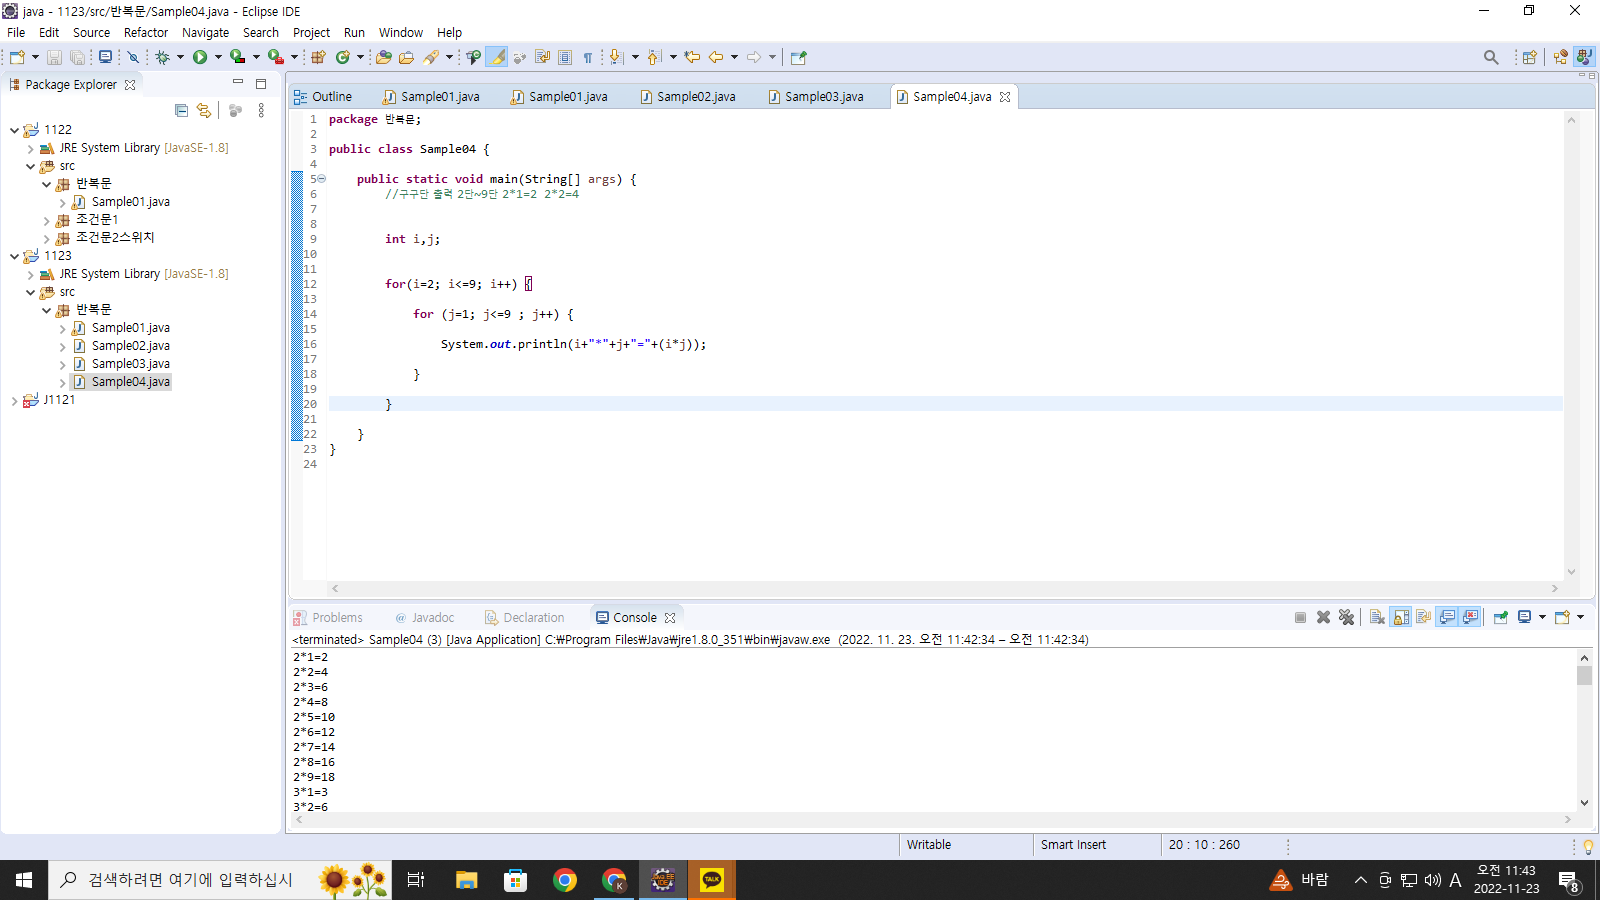Expand JRE System Library under 1123
Image resolution: width=1600 pixels, height=900 pixels.
tap(30, 274)
